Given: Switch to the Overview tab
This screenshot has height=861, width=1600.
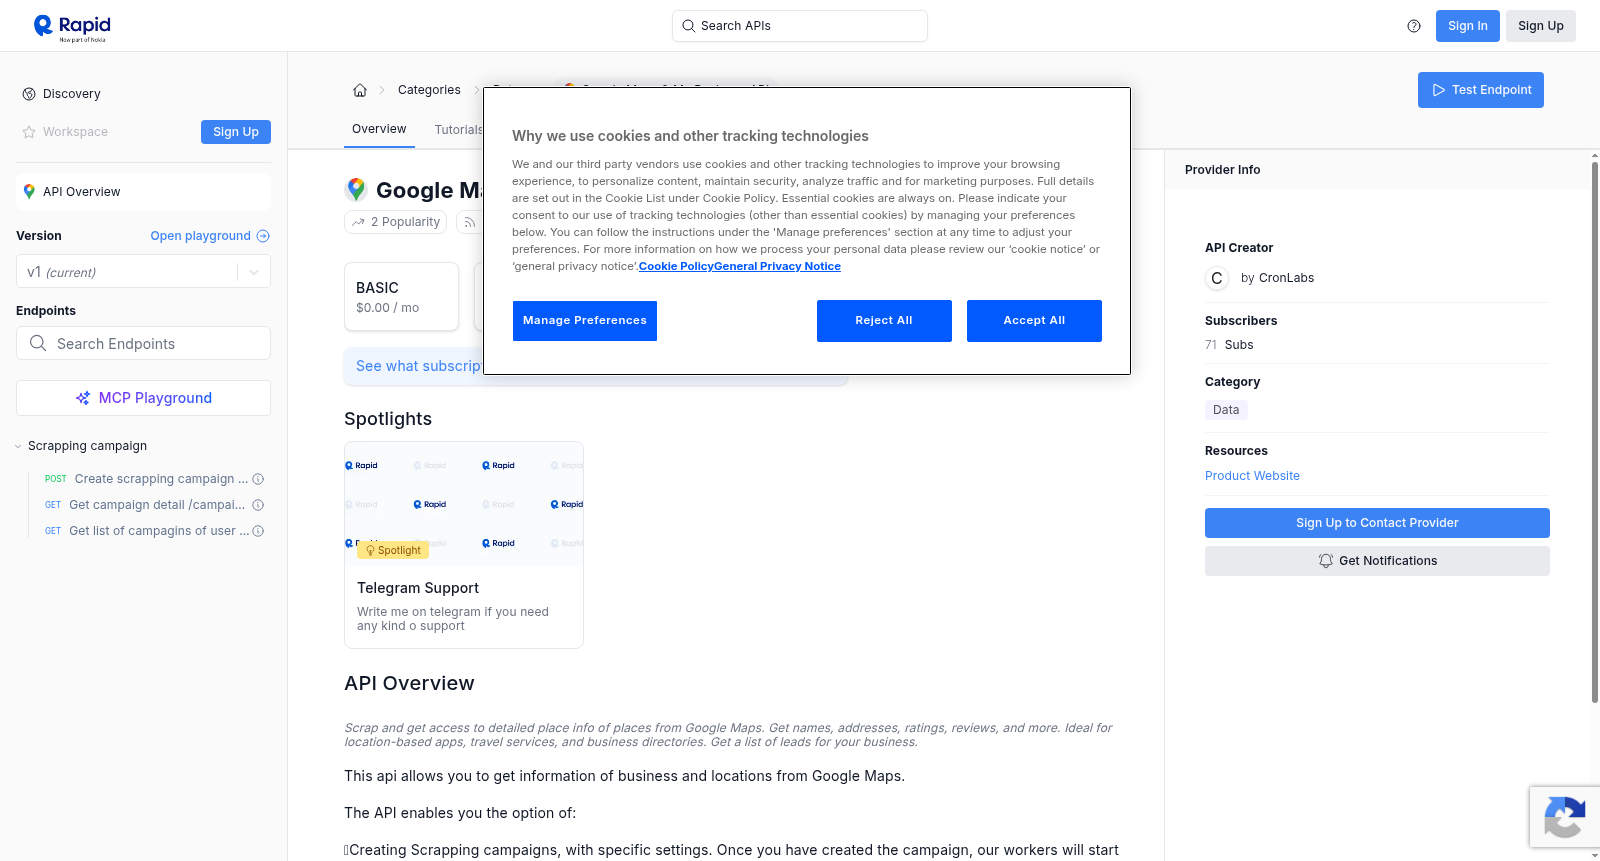Looking at the screenshot, I should coord(379,129).
